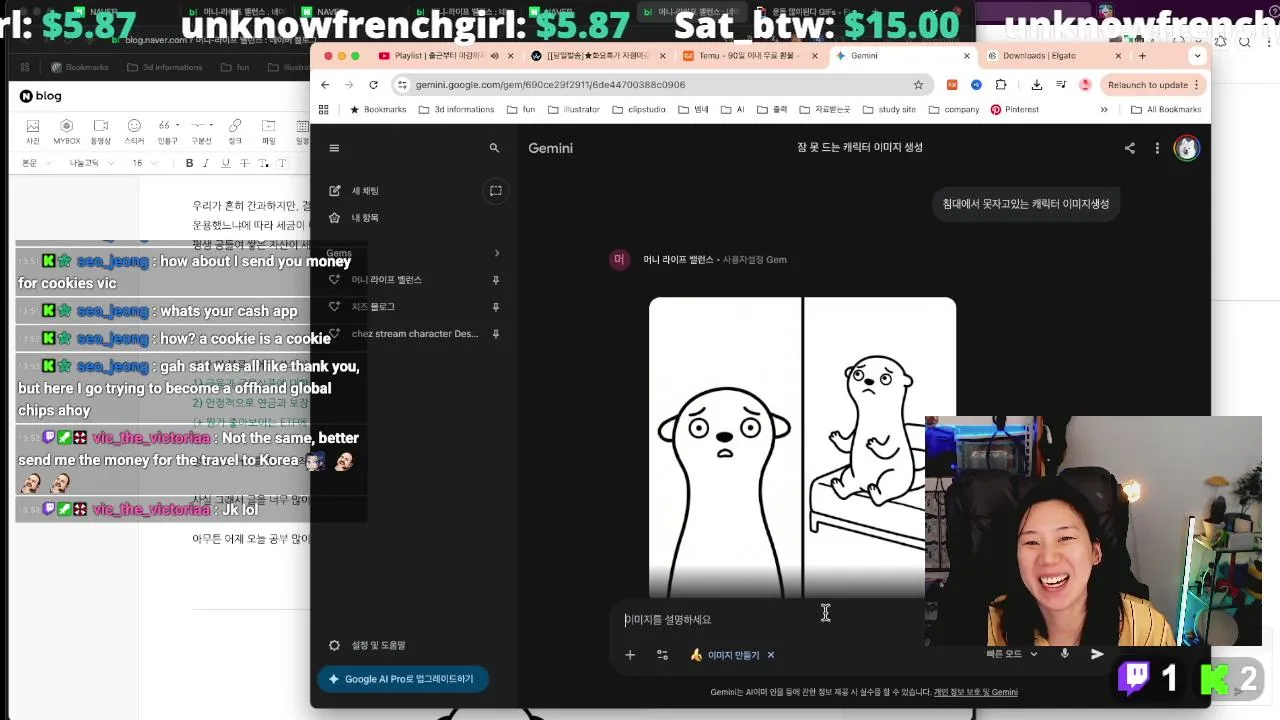The image size is (1280, 720).
Task: Toggle bold in Naver blog editor
Action: pyautogui.click(x=189, y=163)
